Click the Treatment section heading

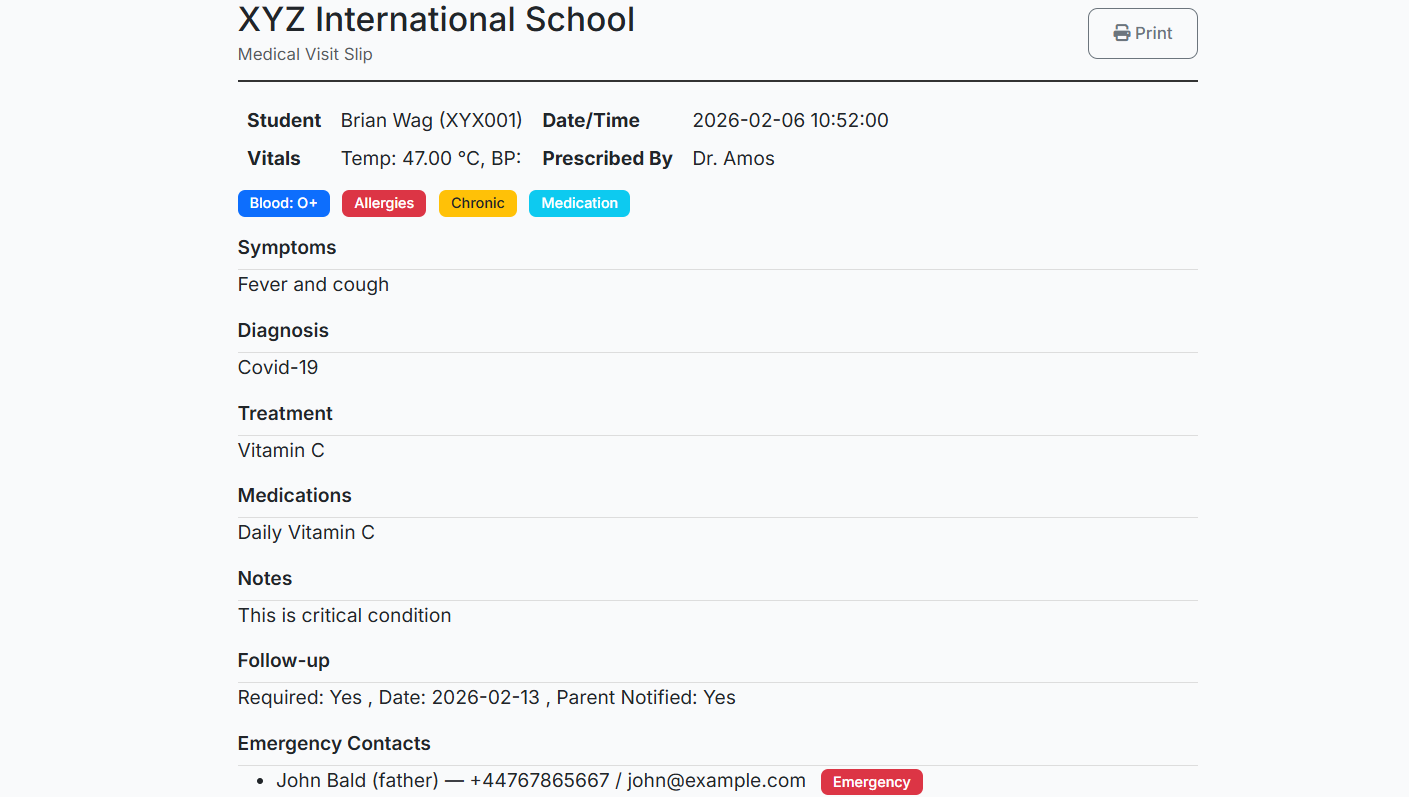pos(285,414)
